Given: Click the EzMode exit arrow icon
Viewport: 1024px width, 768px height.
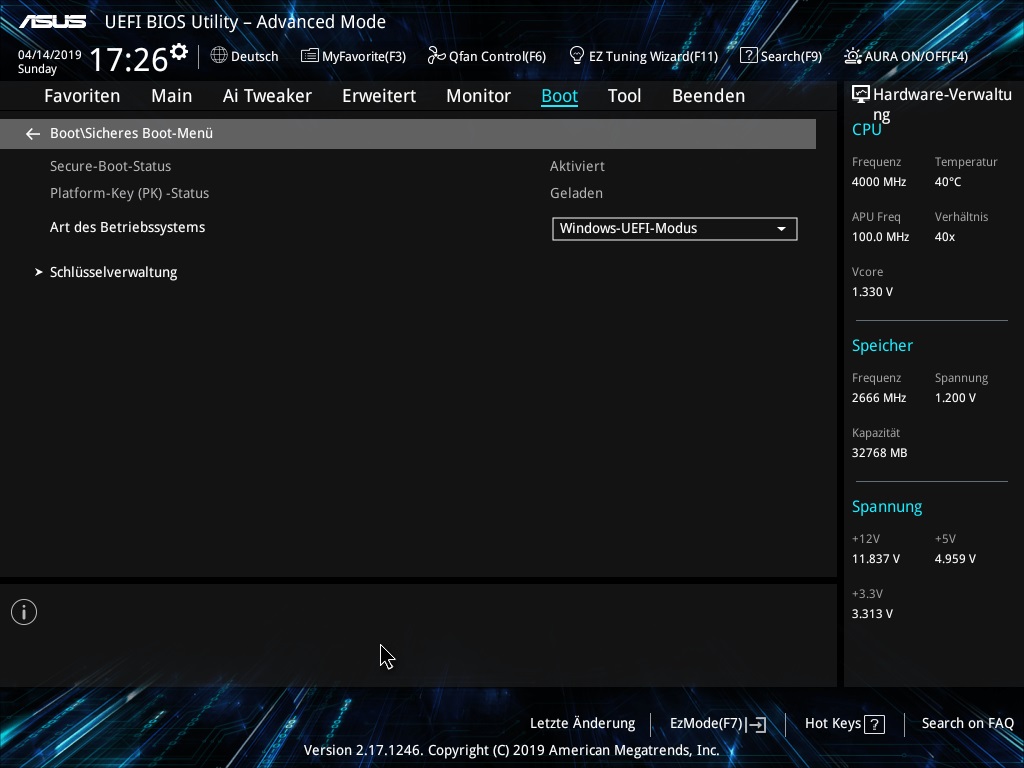Looking at the screenshot, I should tap(756, 724).
